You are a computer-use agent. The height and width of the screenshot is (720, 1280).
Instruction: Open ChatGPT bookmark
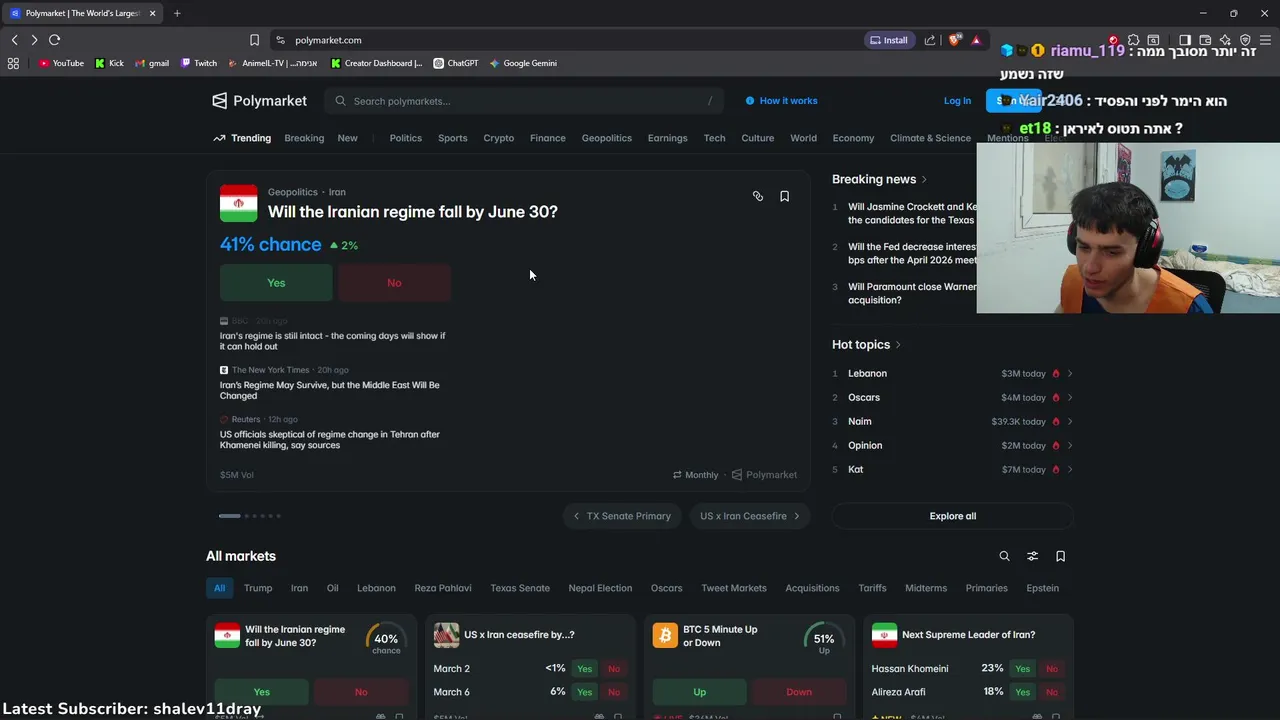pos(456,63)
